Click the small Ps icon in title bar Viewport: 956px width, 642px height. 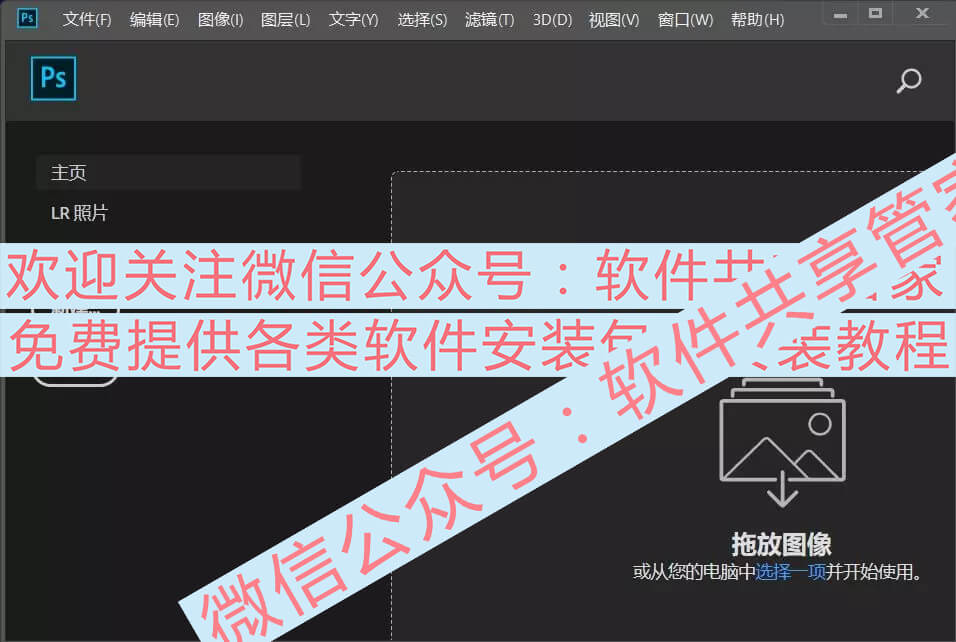coord(27,18)
